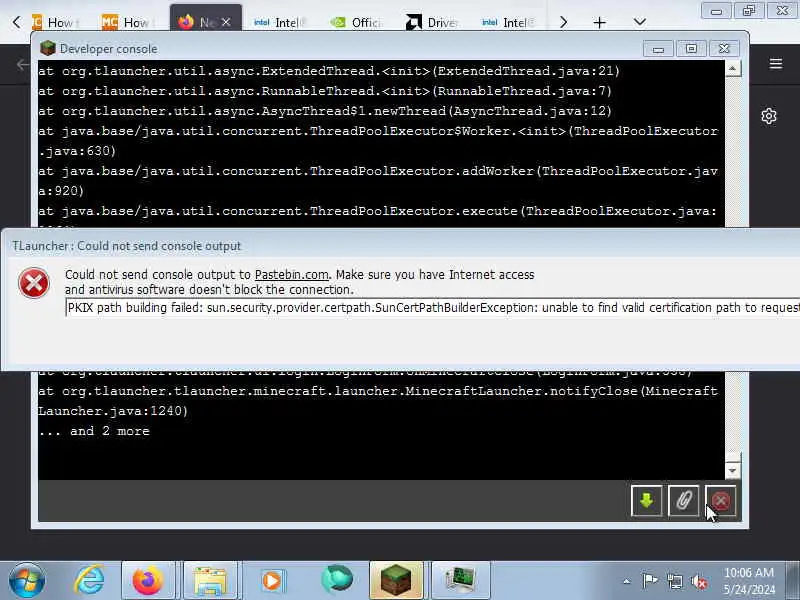Image resolution: width=800 pixels, height=600 pixels.
Task: Click the red X clear console button
Action: pyautogui.click(x=720, y=501)
